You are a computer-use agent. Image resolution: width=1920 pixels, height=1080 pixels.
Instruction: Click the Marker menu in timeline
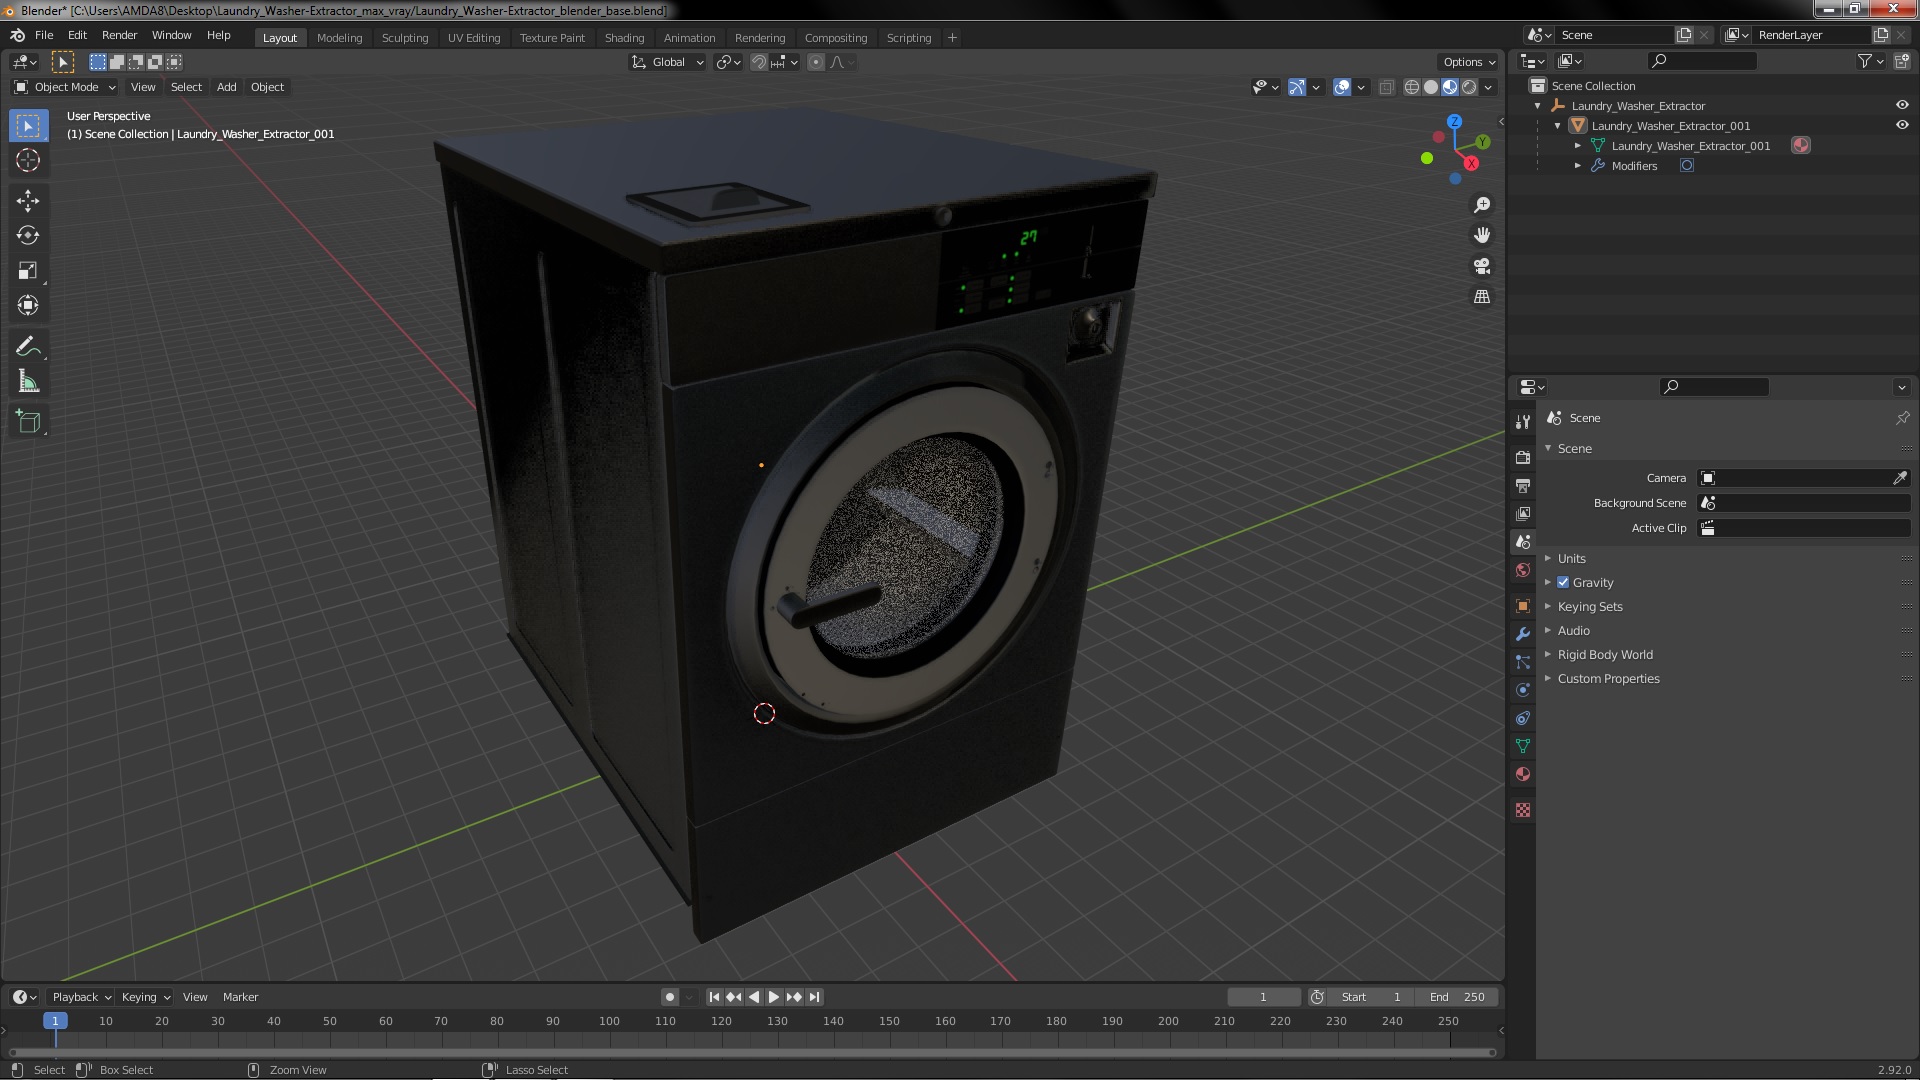[x=240, y=997]
